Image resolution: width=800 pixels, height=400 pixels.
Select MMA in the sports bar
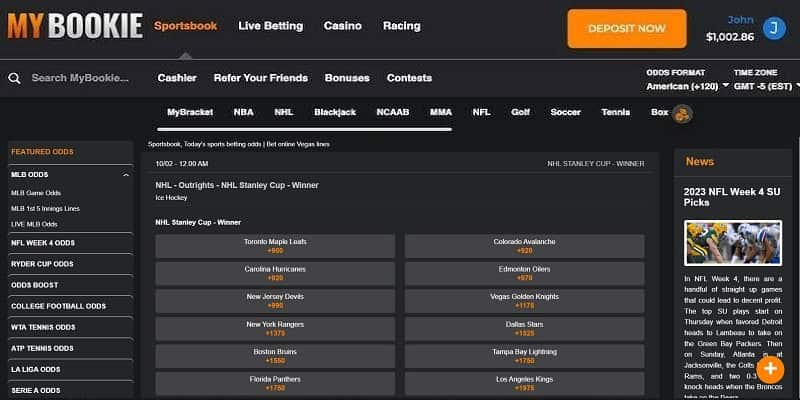click(441, 112)
